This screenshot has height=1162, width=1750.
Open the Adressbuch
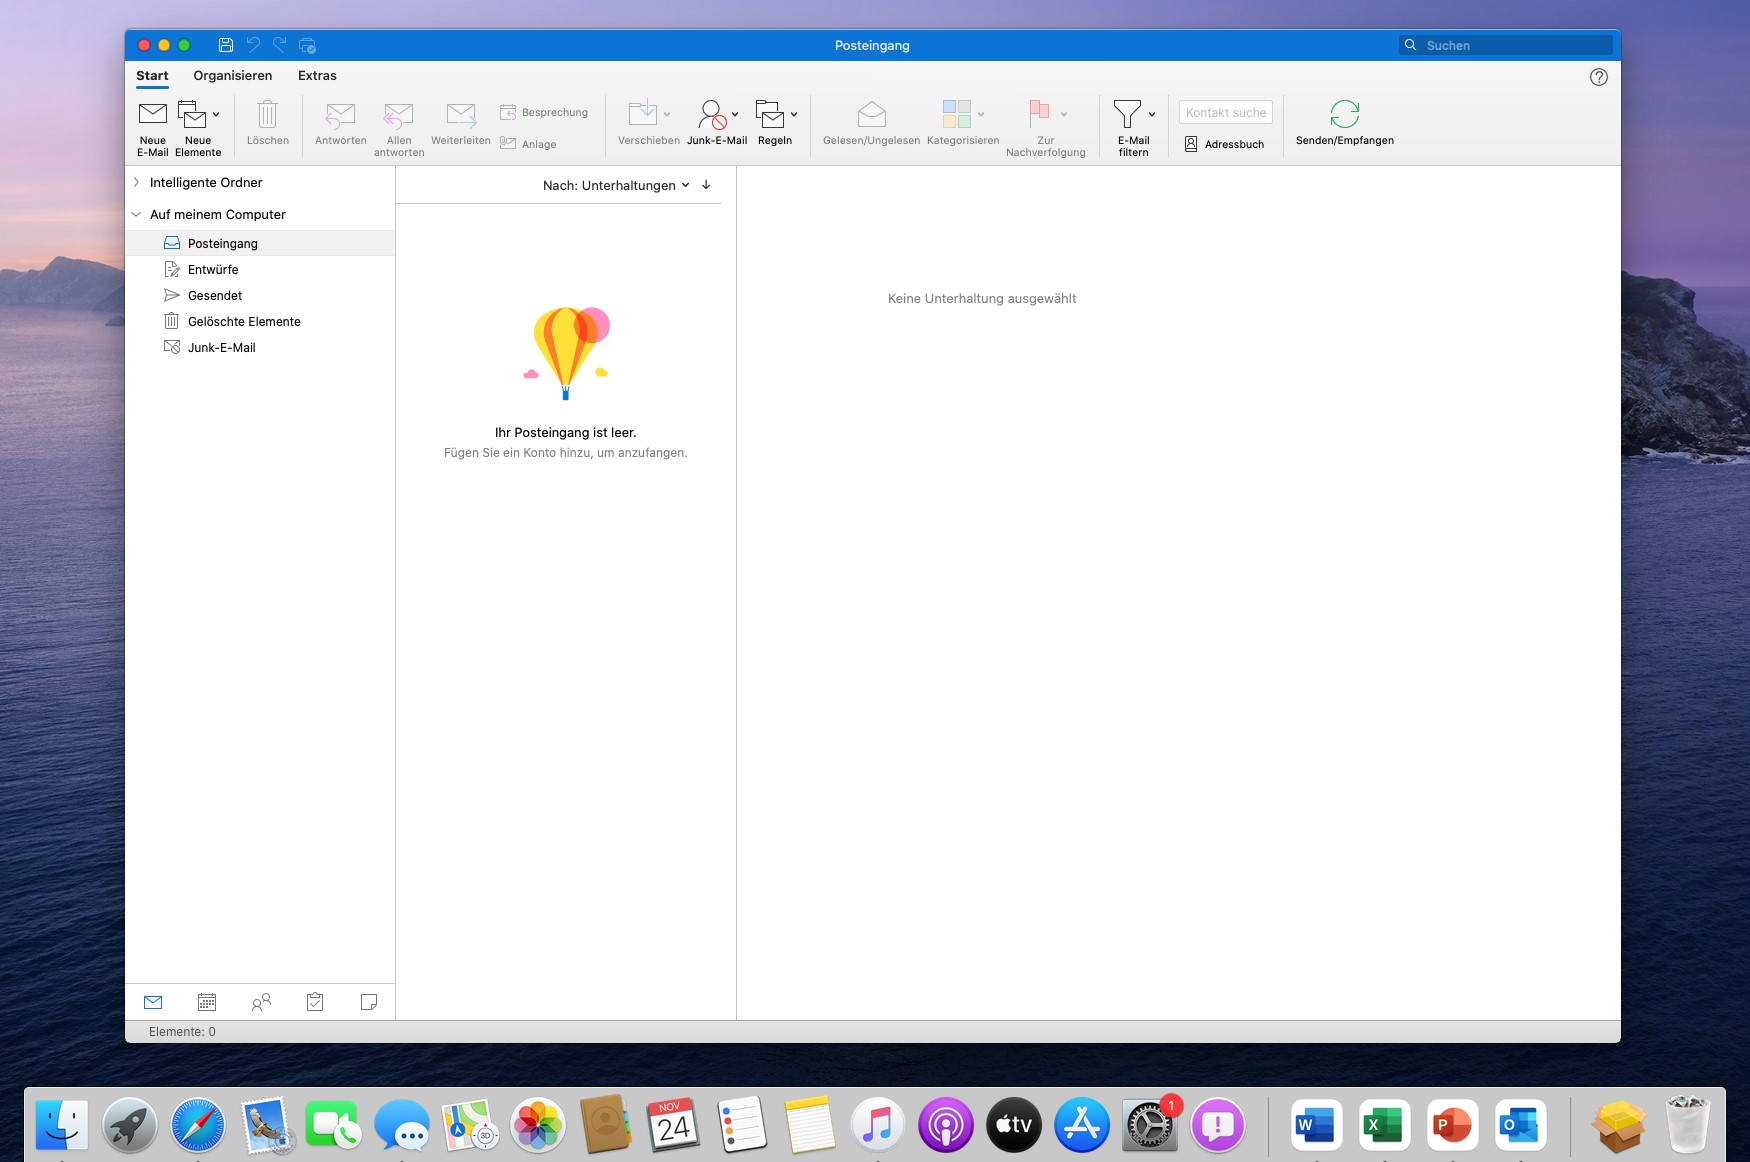[x=1225, y=144]
